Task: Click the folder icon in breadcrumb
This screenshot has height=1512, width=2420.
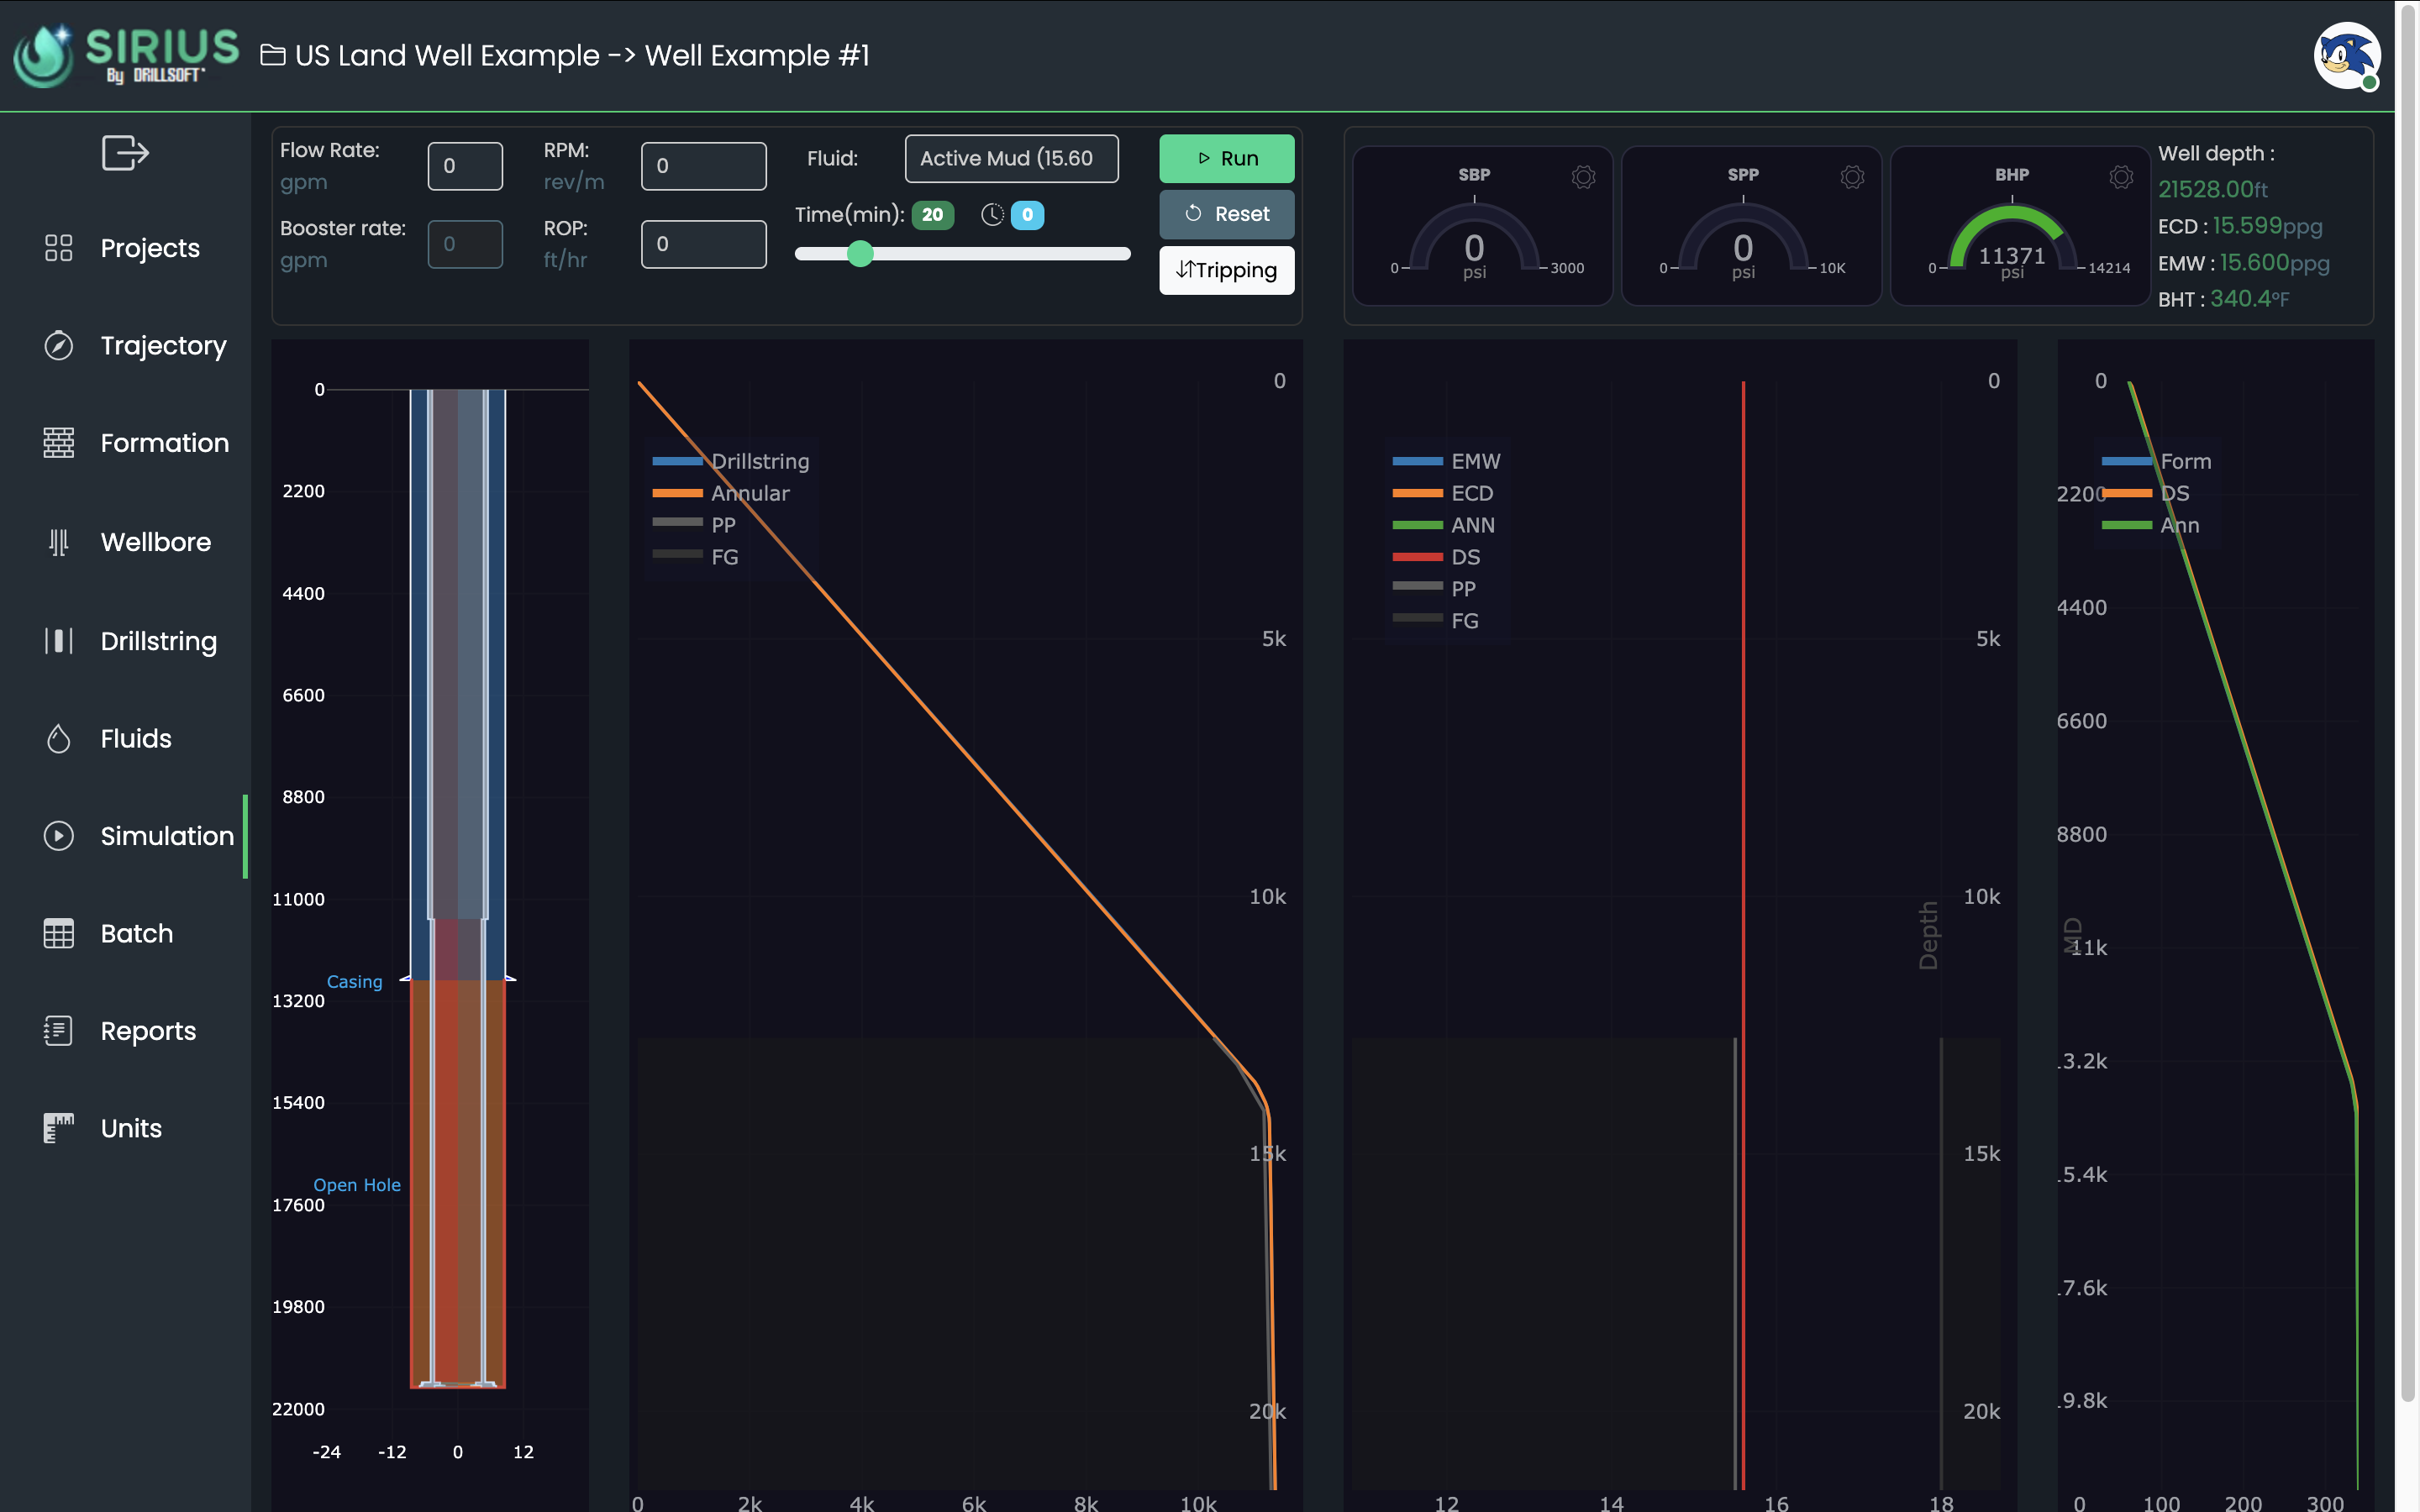Action: point(273,55)
